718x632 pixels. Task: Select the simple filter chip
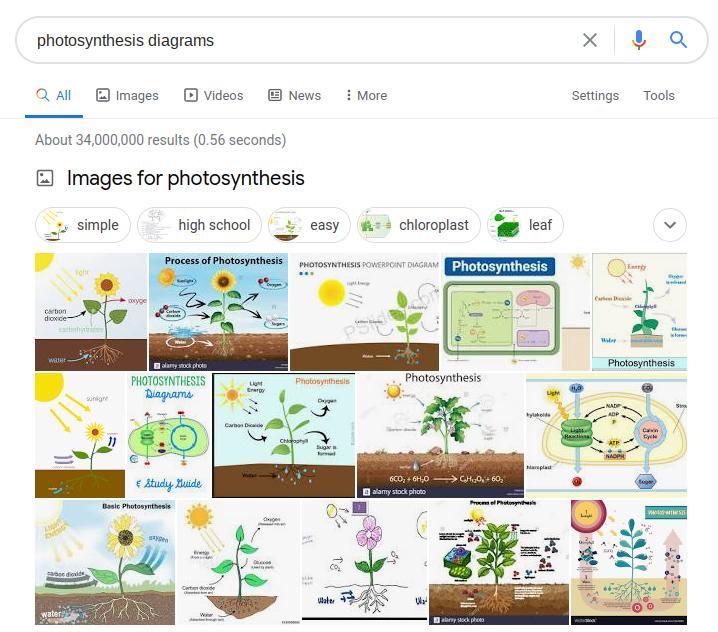pos(83,225)
